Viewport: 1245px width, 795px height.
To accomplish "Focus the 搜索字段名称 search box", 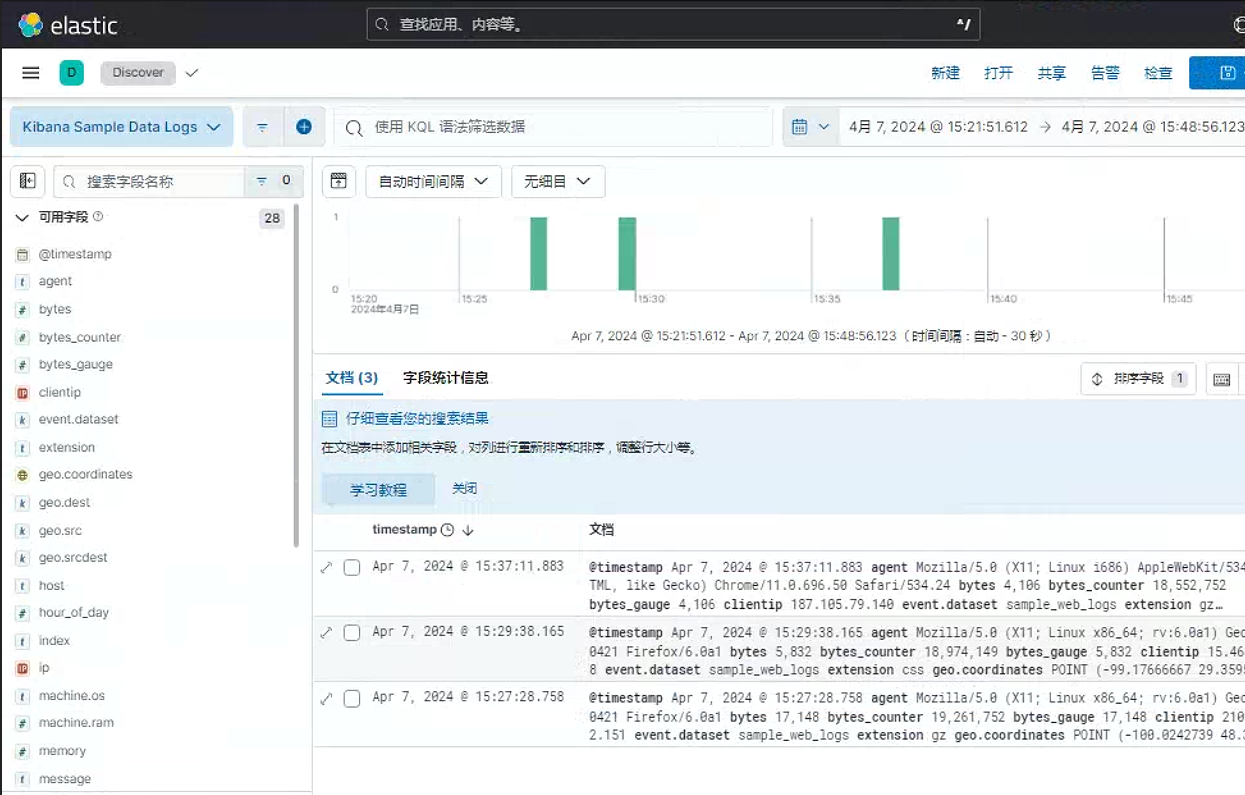I will (x=149, y=181).
